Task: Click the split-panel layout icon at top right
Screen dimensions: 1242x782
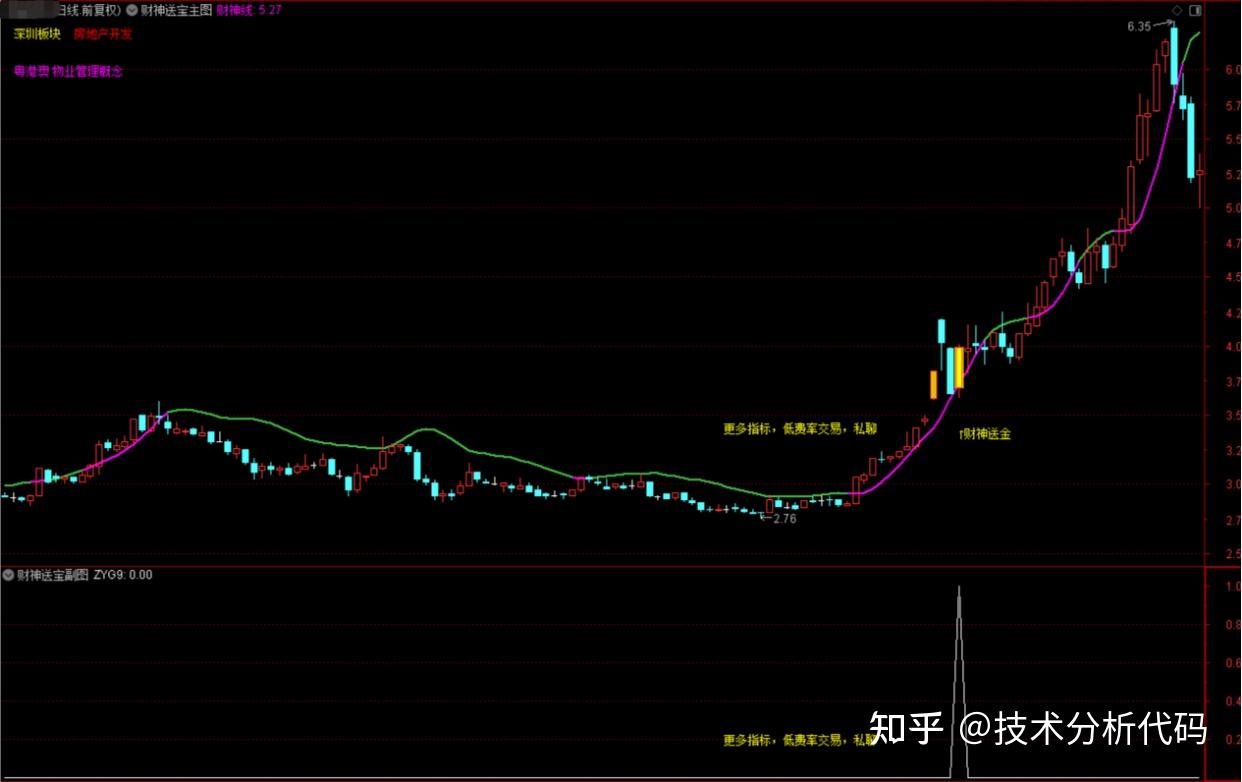Action: [1196, 10]
